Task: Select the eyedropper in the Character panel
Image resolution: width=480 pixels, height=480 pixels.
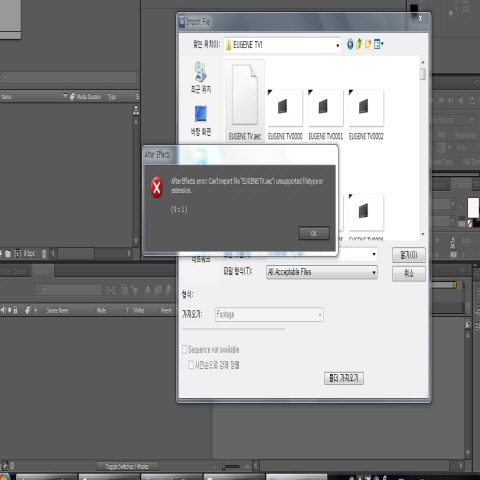Action: click(462, 204)
